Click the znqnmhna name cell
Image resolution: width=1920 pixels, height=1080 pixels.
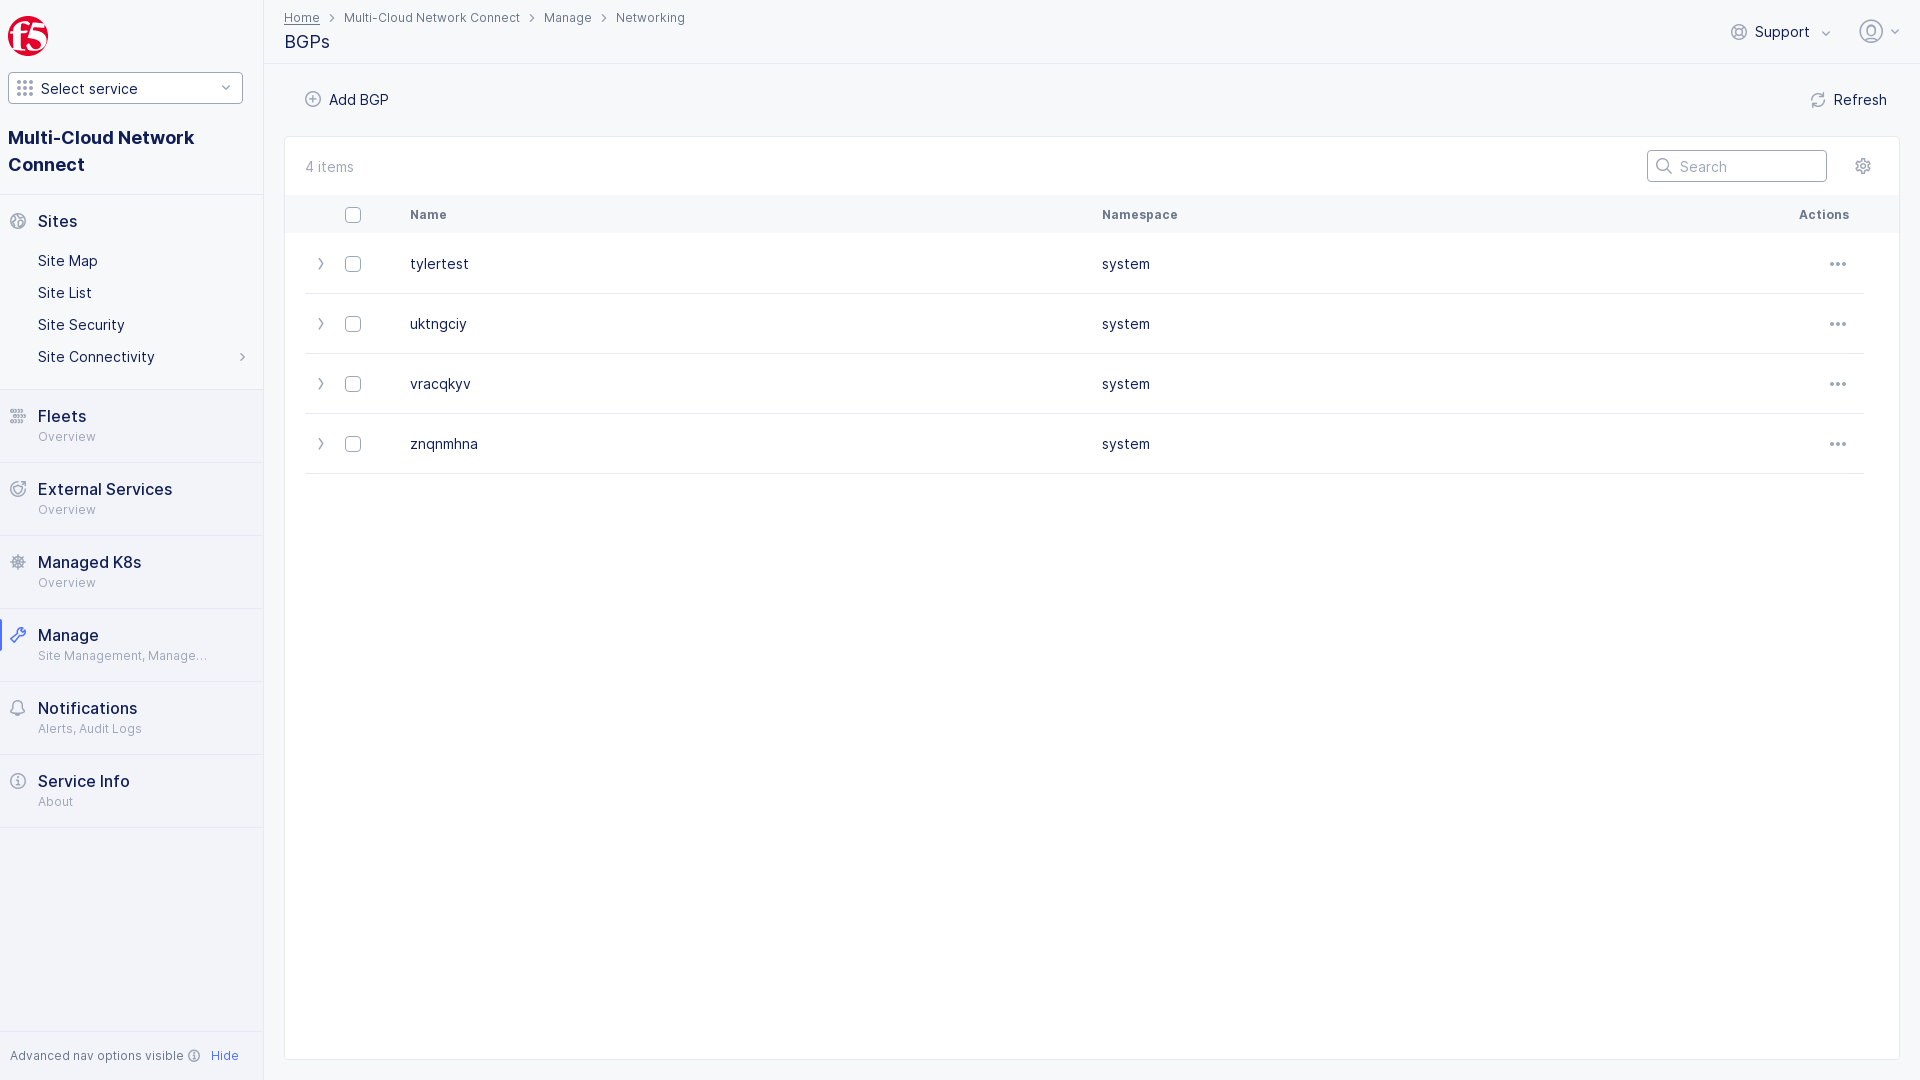444,444
